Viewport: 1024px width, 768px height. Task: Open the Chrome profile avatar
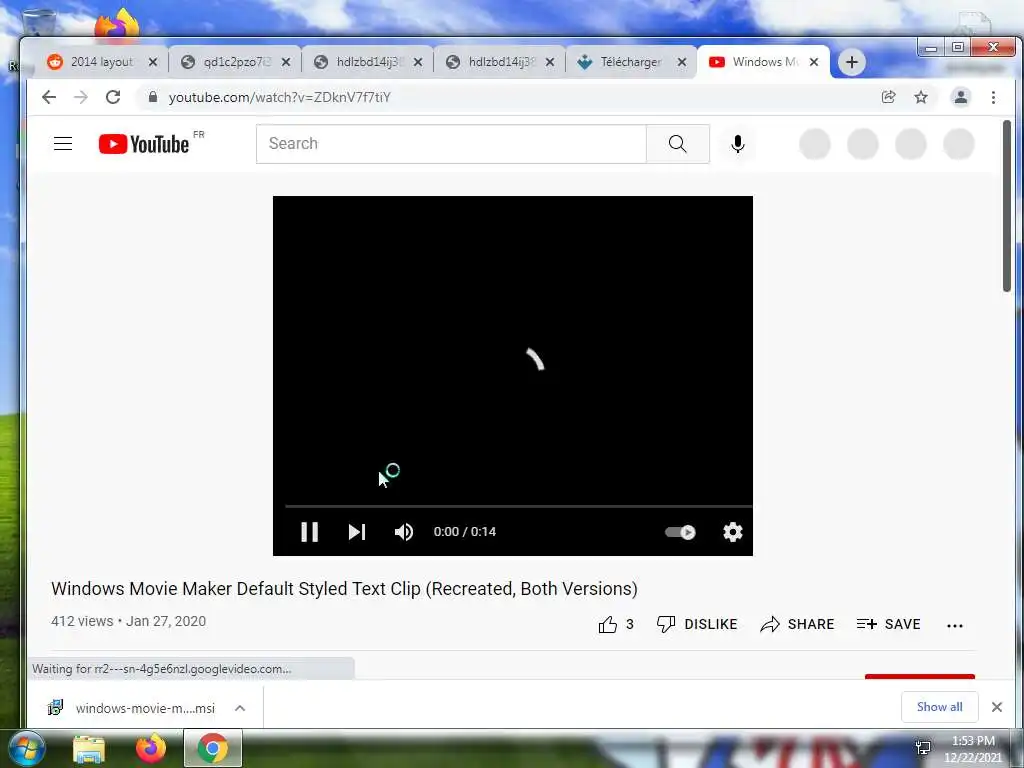[961, 97]
